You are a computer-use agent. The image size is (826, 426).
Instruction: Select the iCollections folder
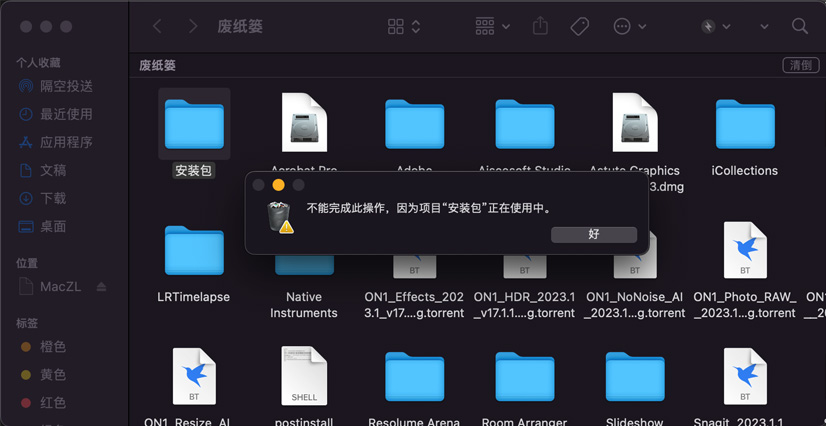744,125
